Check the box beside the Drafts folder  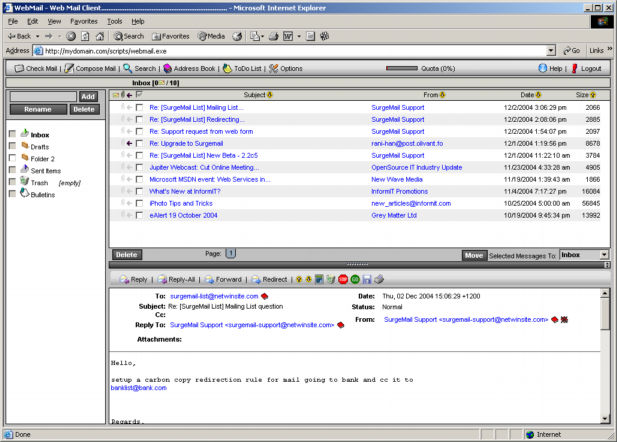[x=12, y=147]
